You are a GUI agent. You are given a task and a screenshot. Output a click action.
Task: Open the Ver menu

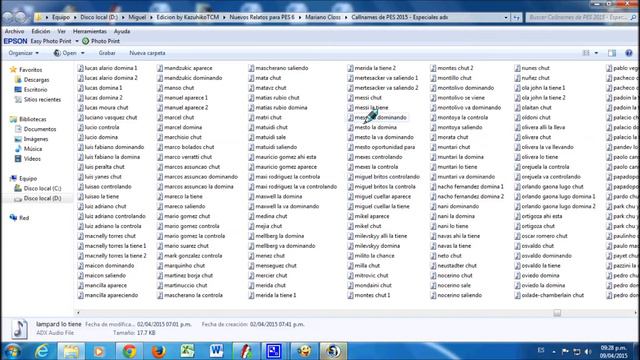pos(61,31)
